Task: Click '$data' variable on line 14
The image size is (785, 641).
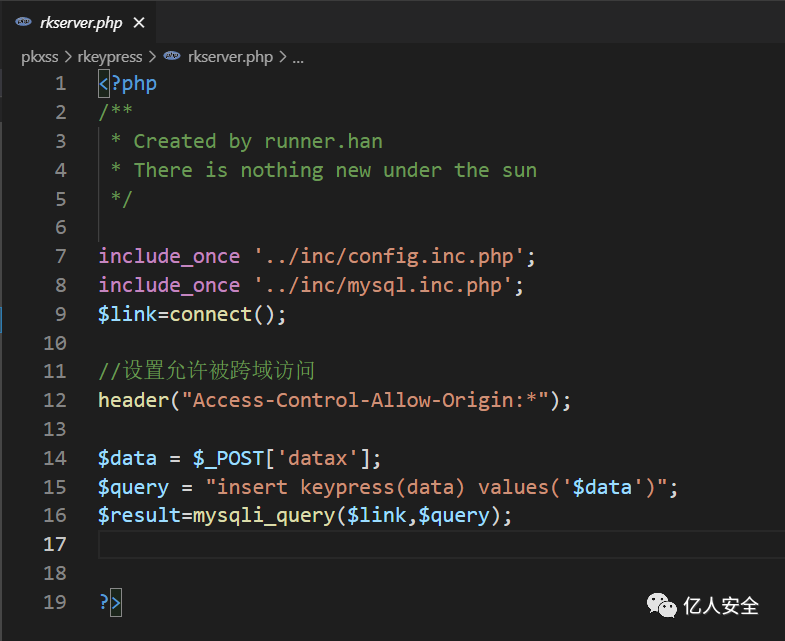Action: tap(128, 459)
